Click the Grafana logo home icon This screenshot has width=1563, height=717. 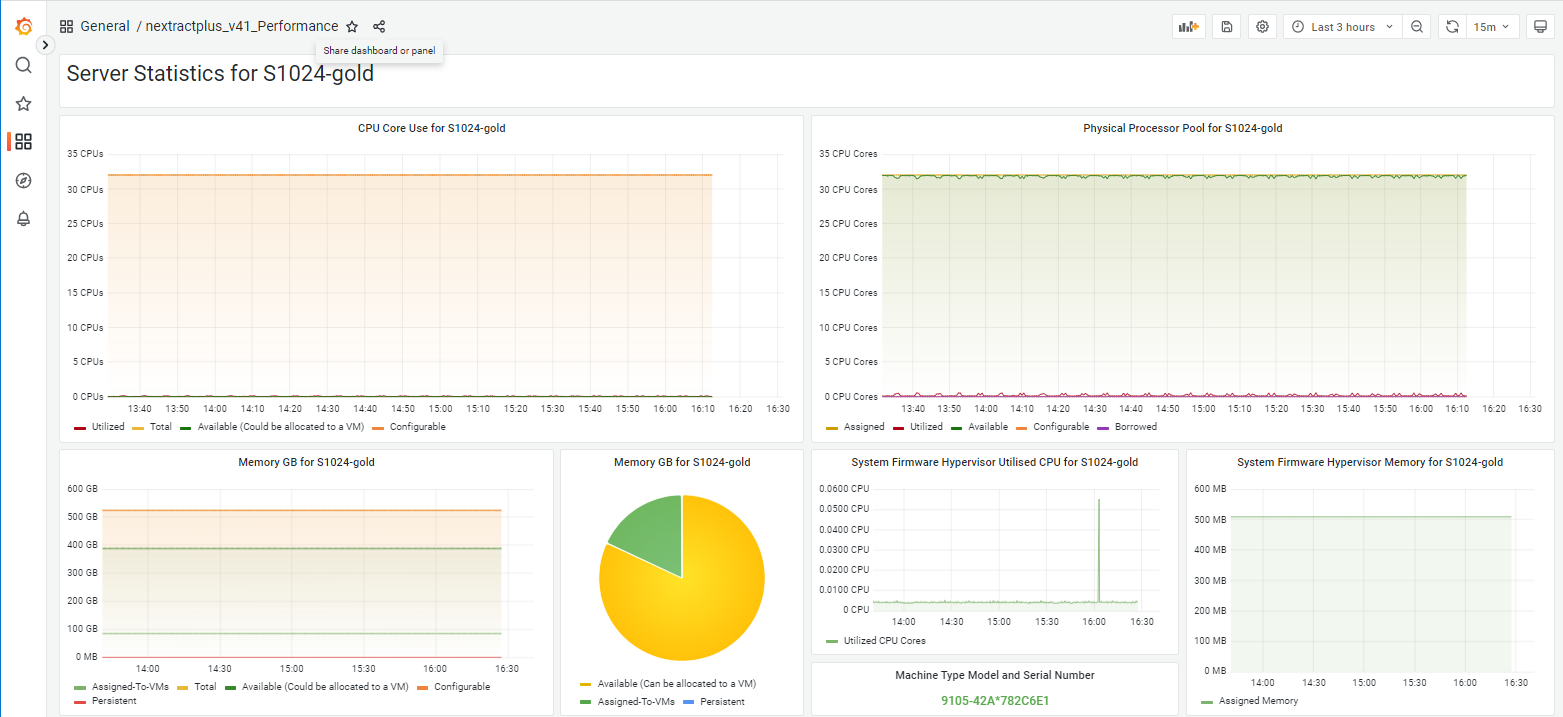click(23, 26)
